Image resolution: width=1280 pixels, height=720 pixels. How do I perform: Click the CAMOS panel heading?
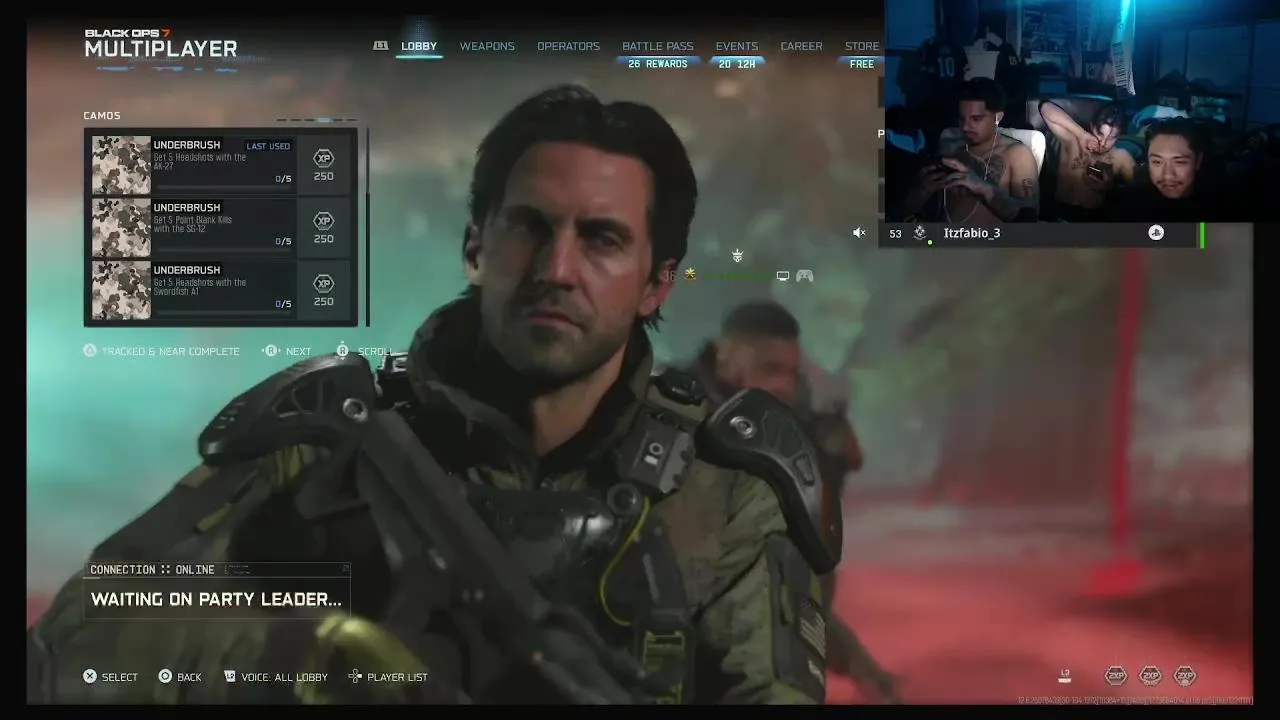pyautogui.click(x=102, y=116)
